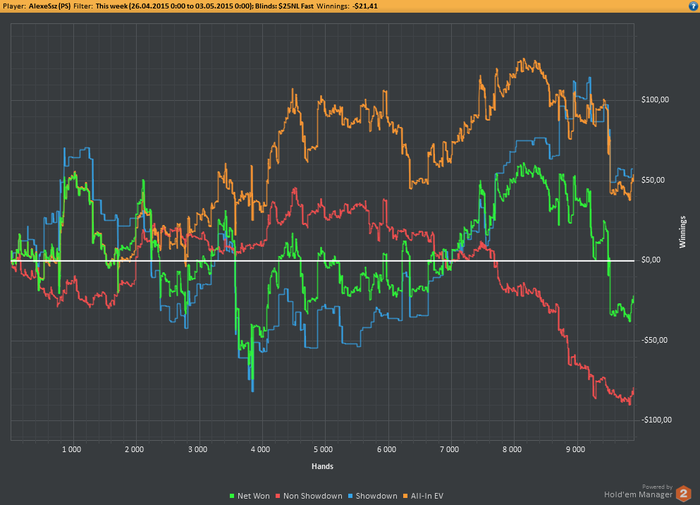Click the $0,00 y-axis label
700x505 pixels.
651,260
